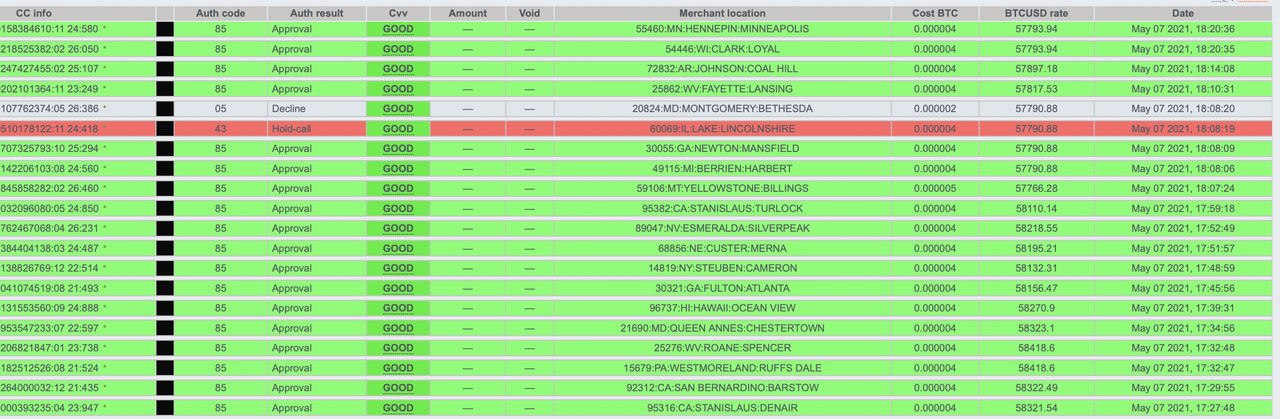The height and width of the screenshot is (419, 1280).
Task: Select BTCUSD rate 58110.14
Action: pos(1036,208)
